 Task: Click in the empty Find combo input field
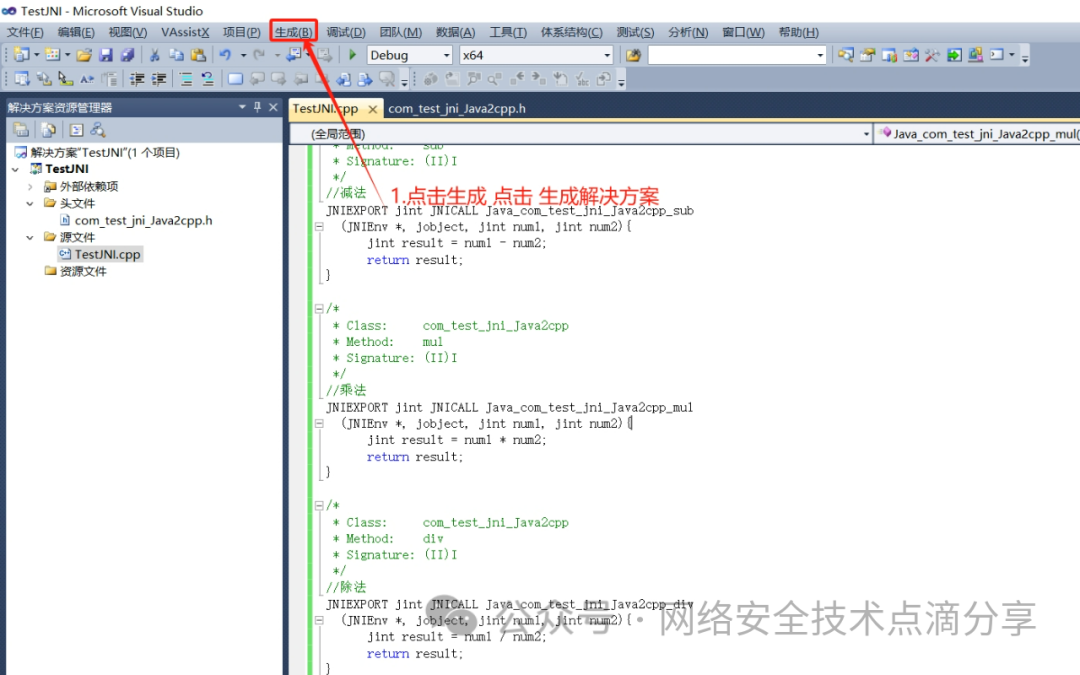click(731, 55)
